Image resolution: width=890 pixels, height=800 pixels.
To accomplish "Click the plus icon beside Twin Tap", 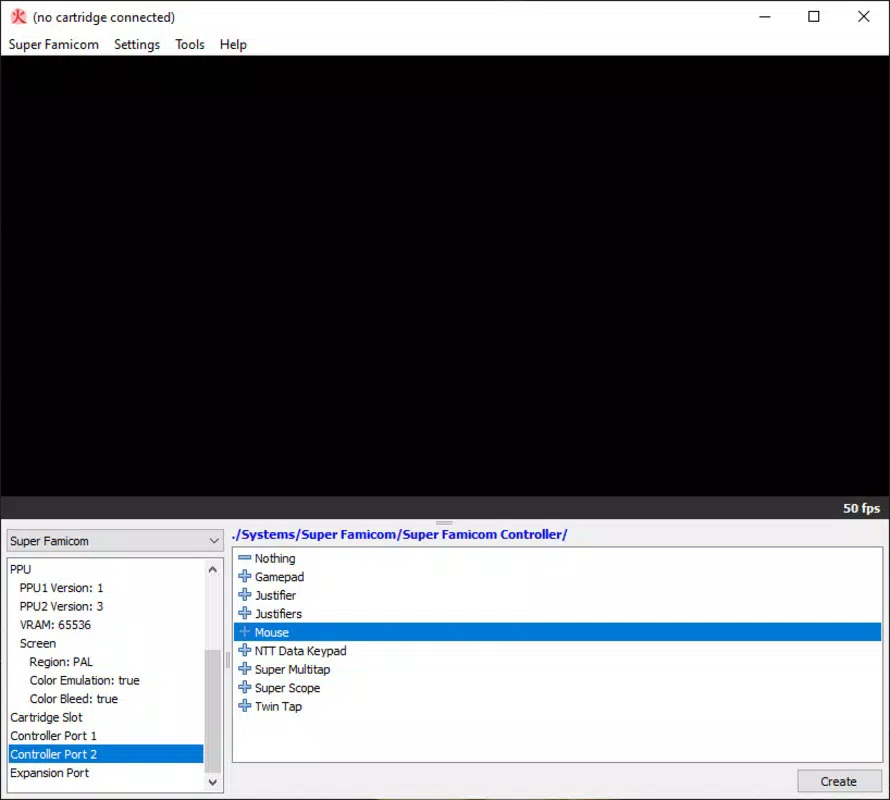I will (x=245, y=706).
